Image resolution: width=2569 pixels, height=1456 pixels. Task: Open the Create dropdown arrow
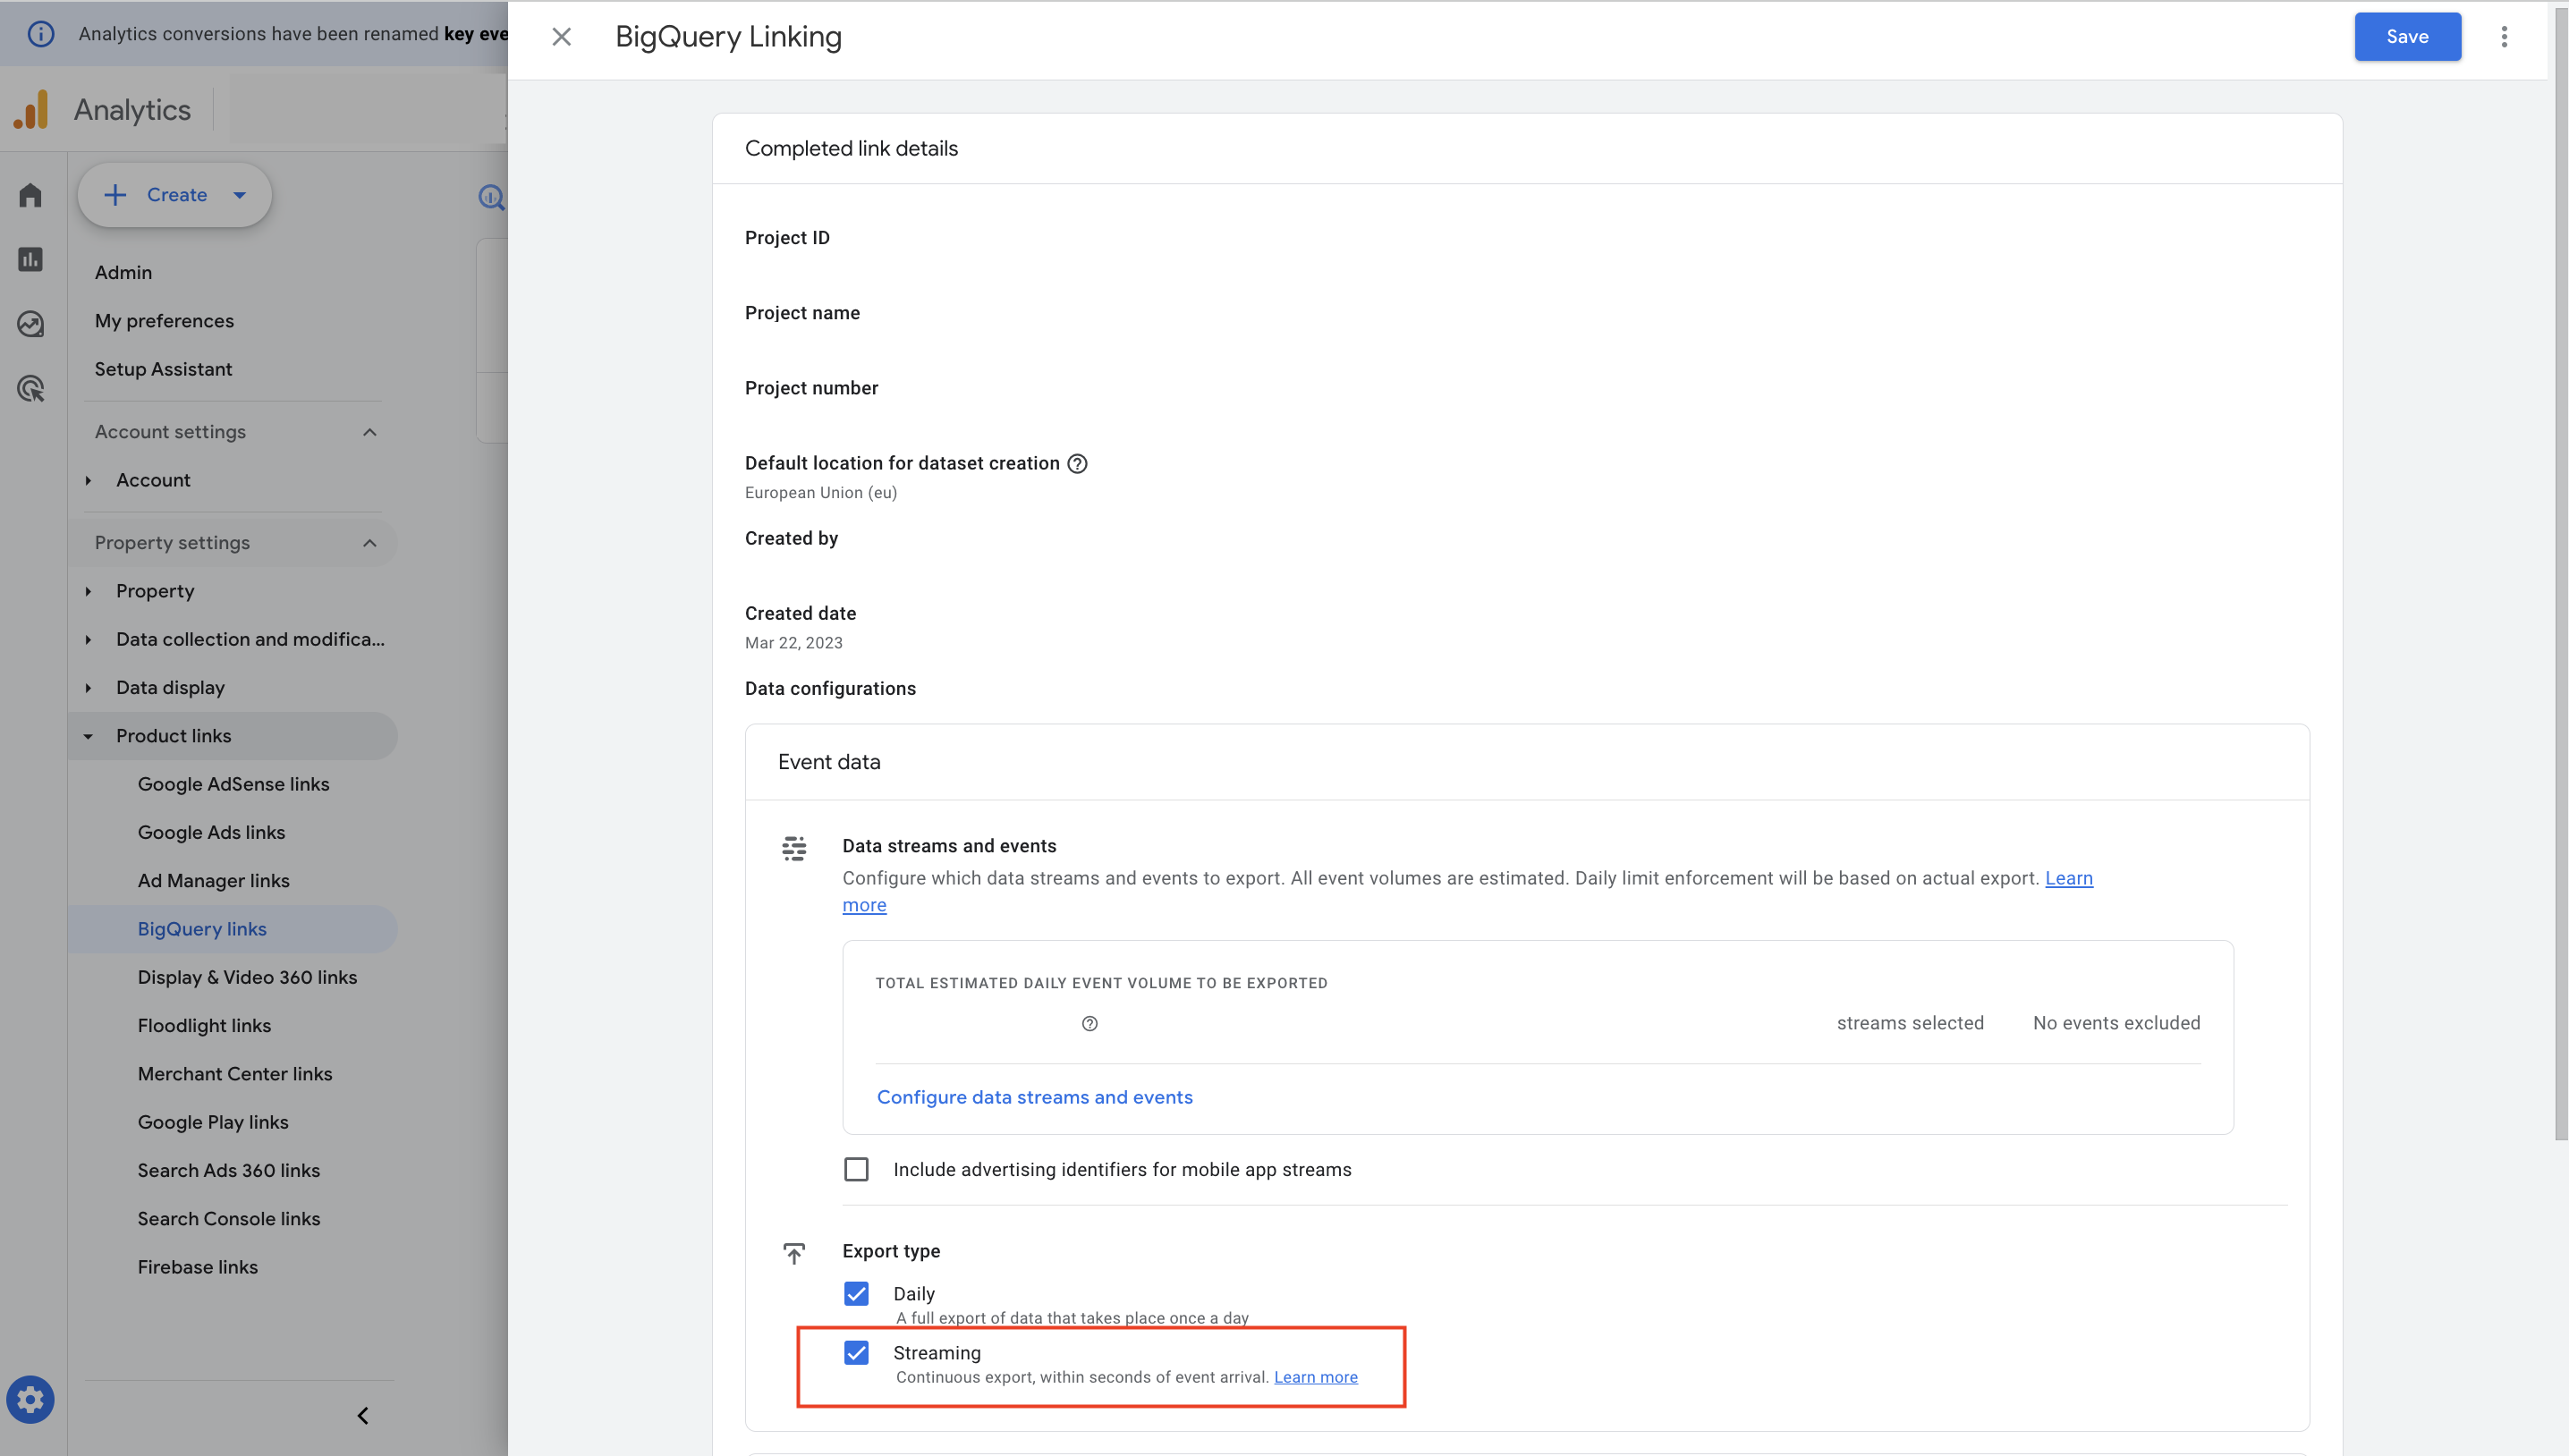point(240,195)
